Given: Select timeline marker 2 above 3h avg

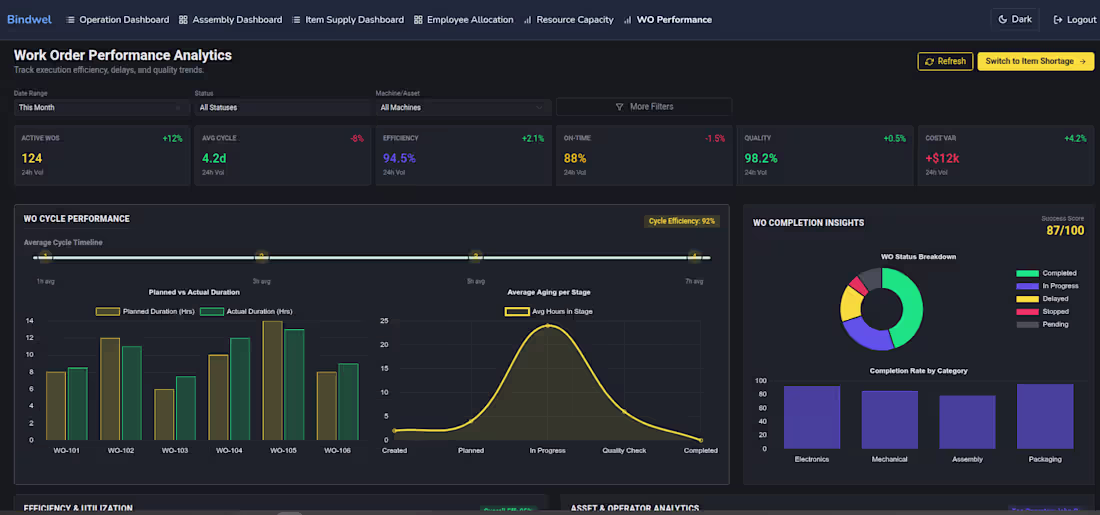Looking at the screenshot, I should 262,258.
